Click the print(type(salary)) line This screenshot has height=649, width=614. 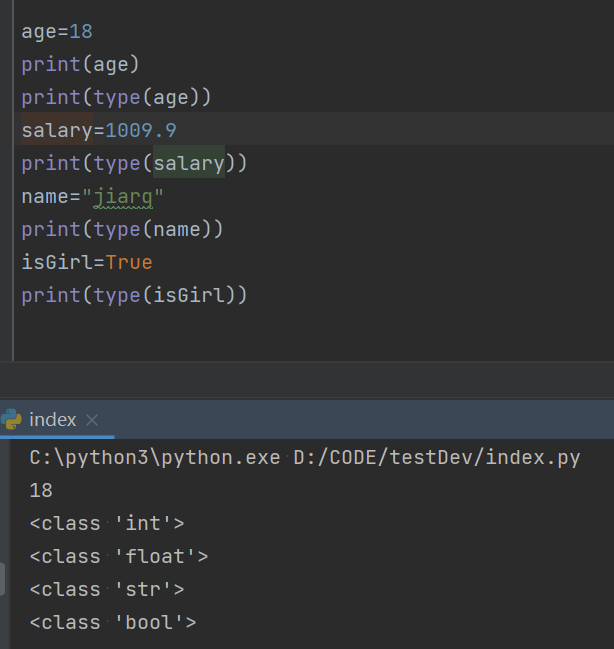tap(134, 163)
